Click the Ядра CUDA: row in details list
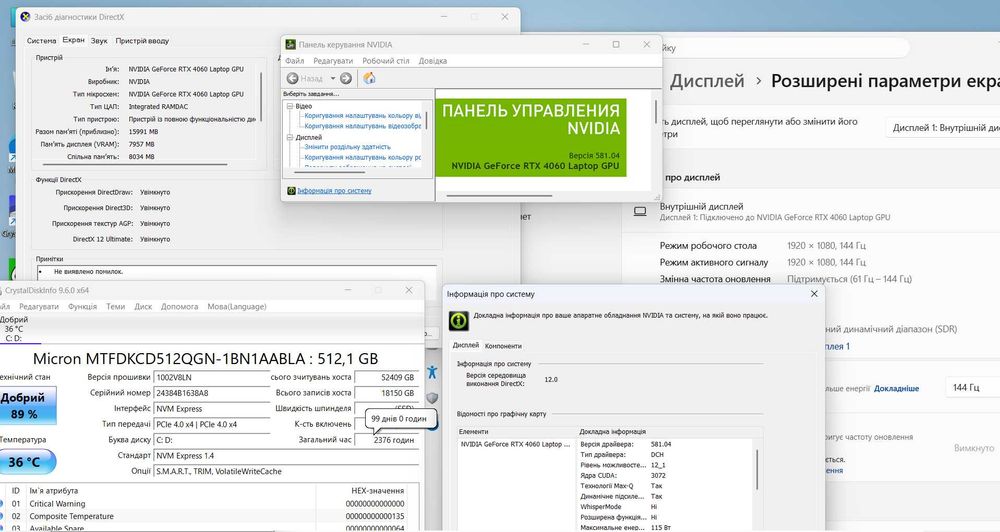This screenshot has width=1000, height=532. pyautogui.click(x=665, y=475)
